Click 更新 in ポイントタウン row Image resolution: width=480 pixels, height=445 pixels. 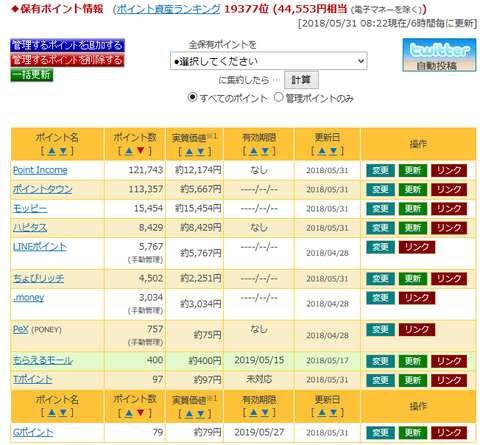pos(413,189)
